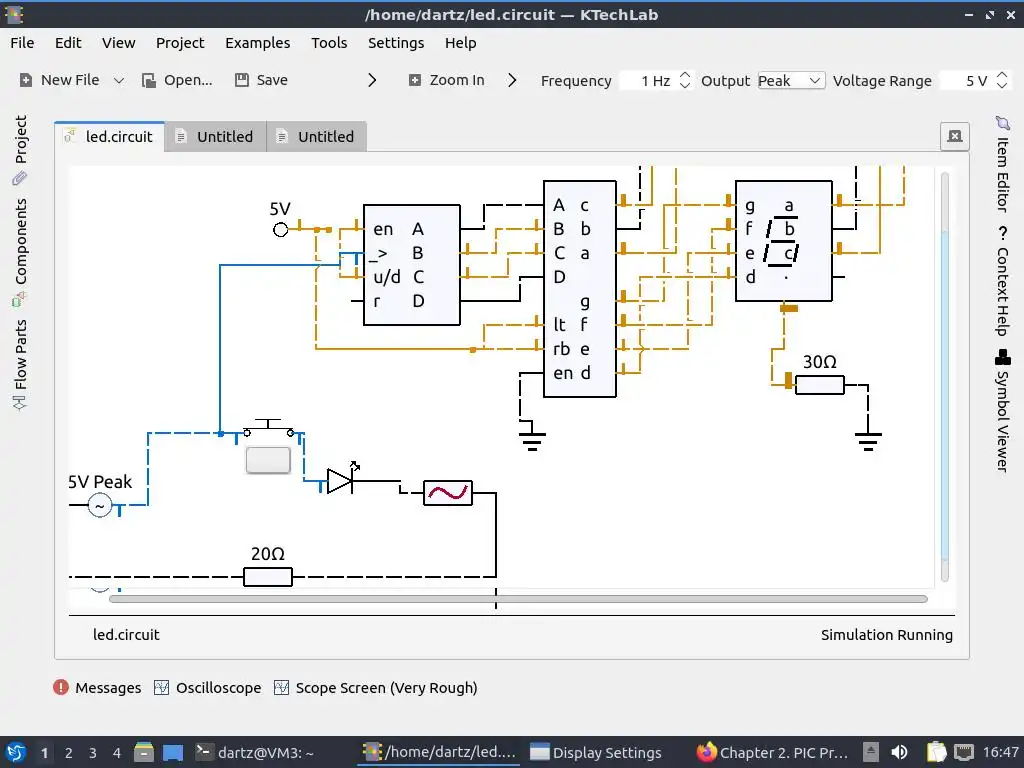The image size is (1024, 768).
Task: Click the New File button
Action: [59, 80]
